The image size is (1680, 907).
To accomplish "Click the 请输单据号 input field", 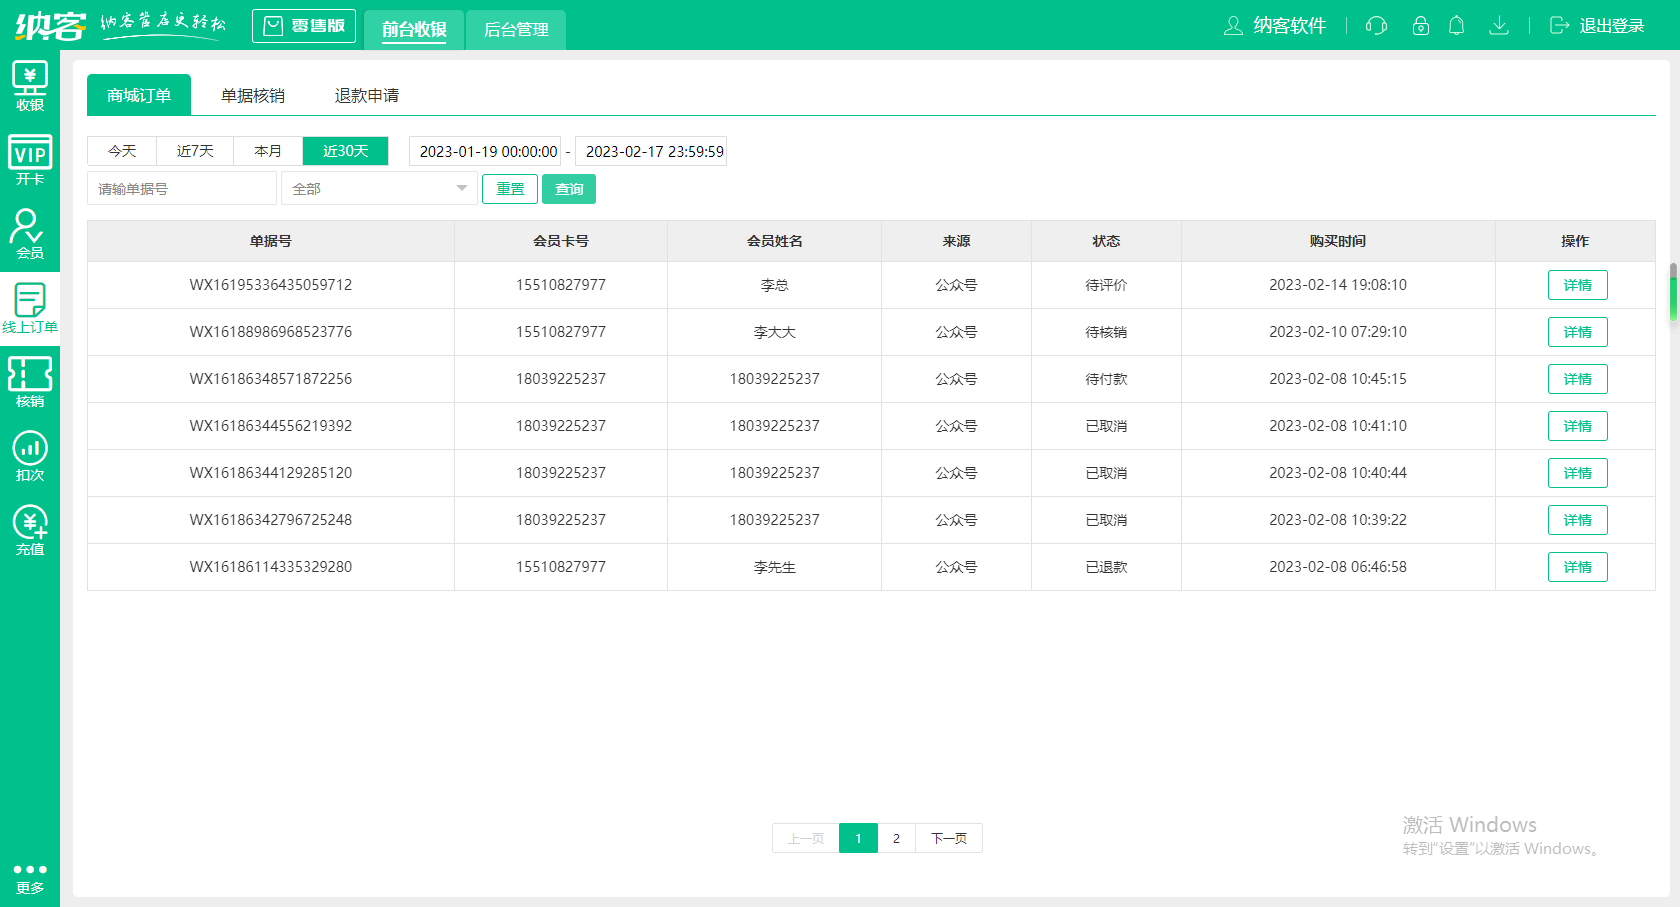I will click(181, 189).
